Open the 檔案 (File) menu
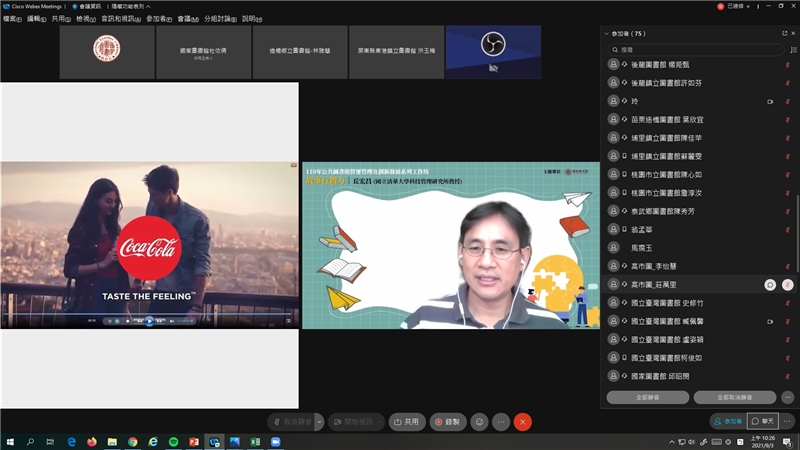 (12, 19)
